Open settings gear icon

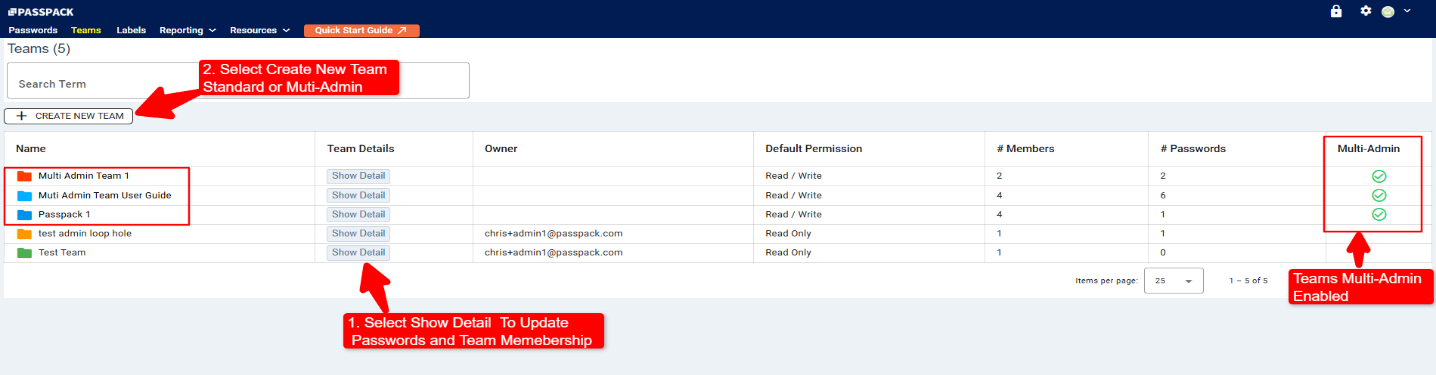[1366, 11]
